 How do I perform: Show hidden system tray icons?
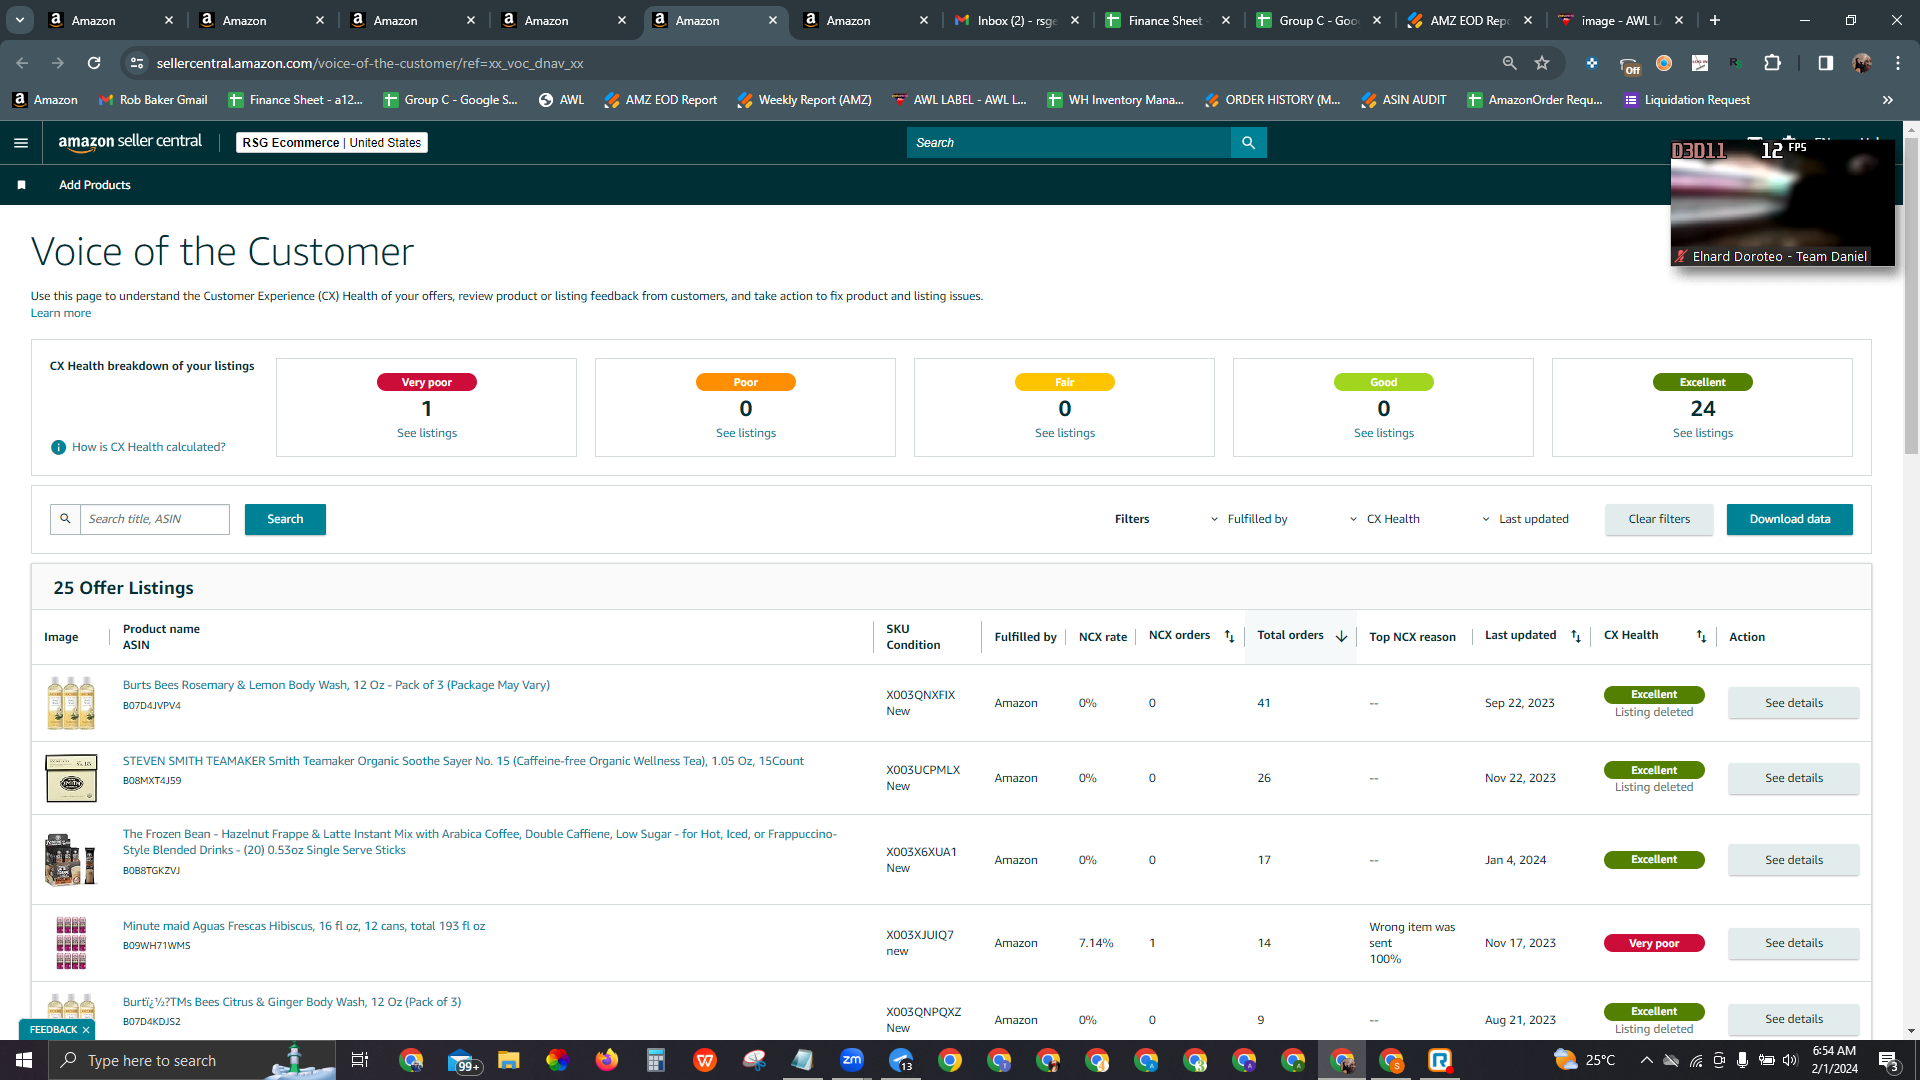[x=1646, y=1060]
